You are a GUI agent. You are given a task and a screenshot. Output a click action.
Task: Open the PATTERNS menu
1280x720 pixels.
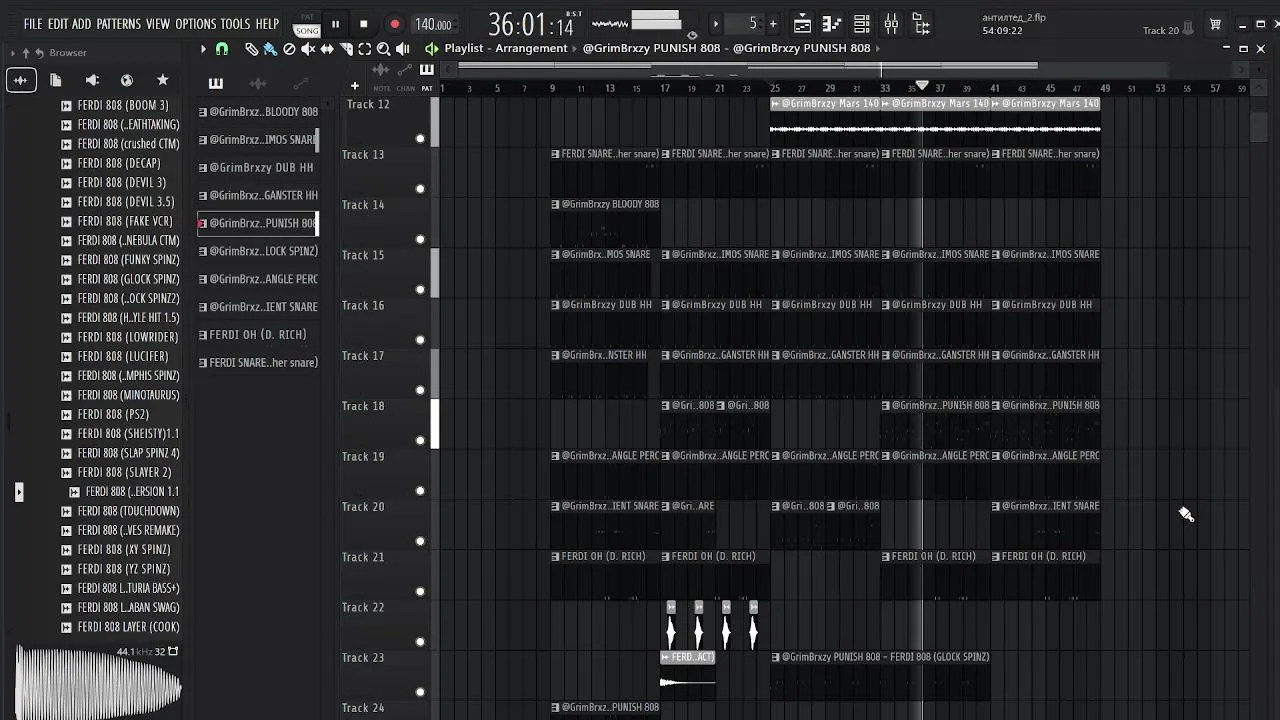click(x=118, y=24)
